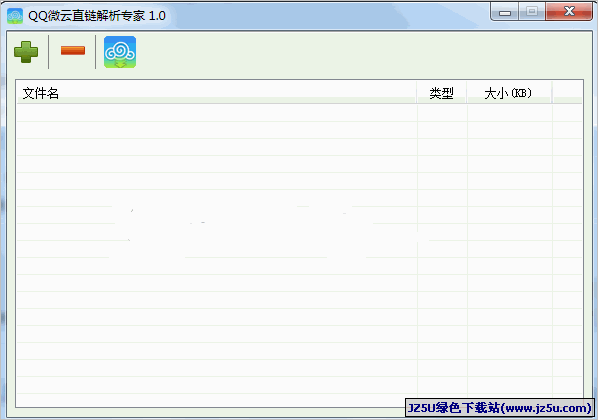Sort by the 类型 column header
Image resolution: width=598 pixels, height=420 pixels.
441,93
